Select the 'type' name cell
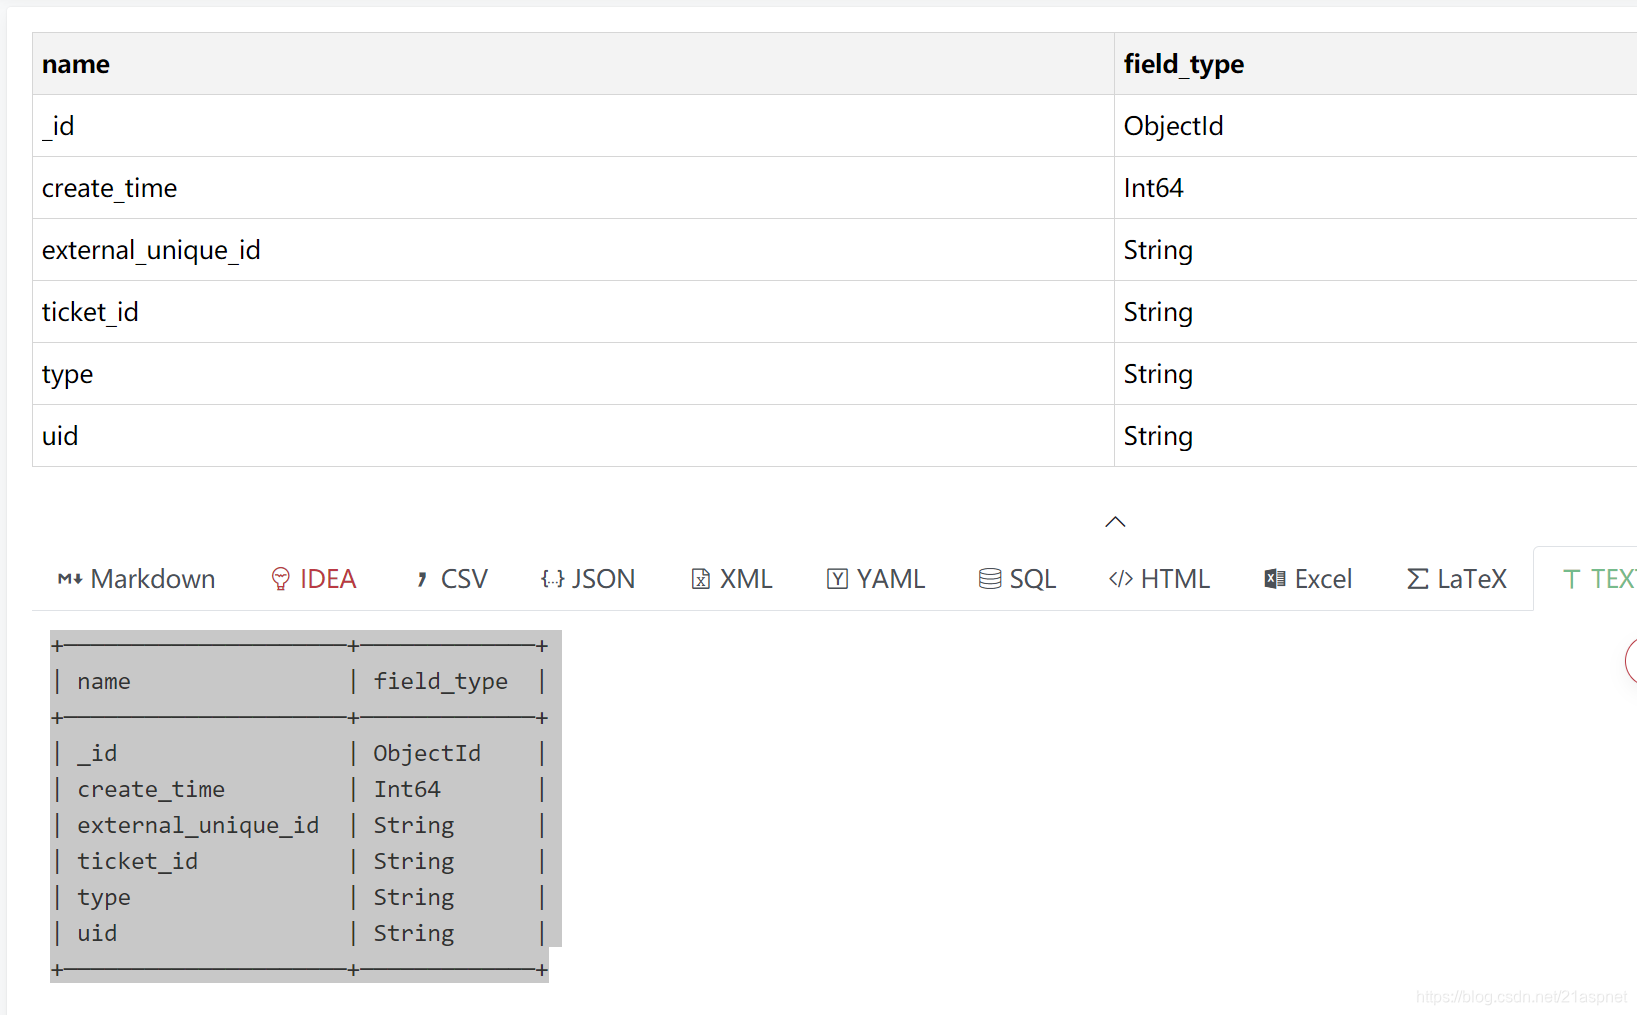Image resolution: width=1637 pixels, height=1015 pixels. click(x=573, y=374)
